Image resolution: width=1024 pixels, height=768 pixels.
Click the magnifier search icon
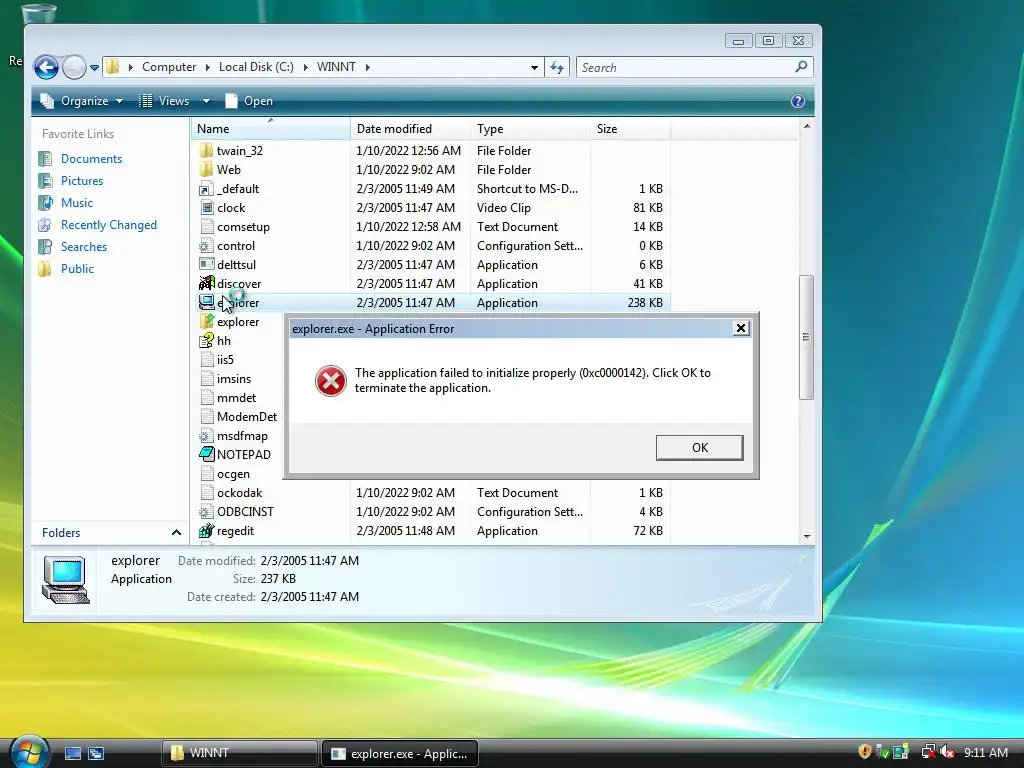coord(801,67)
